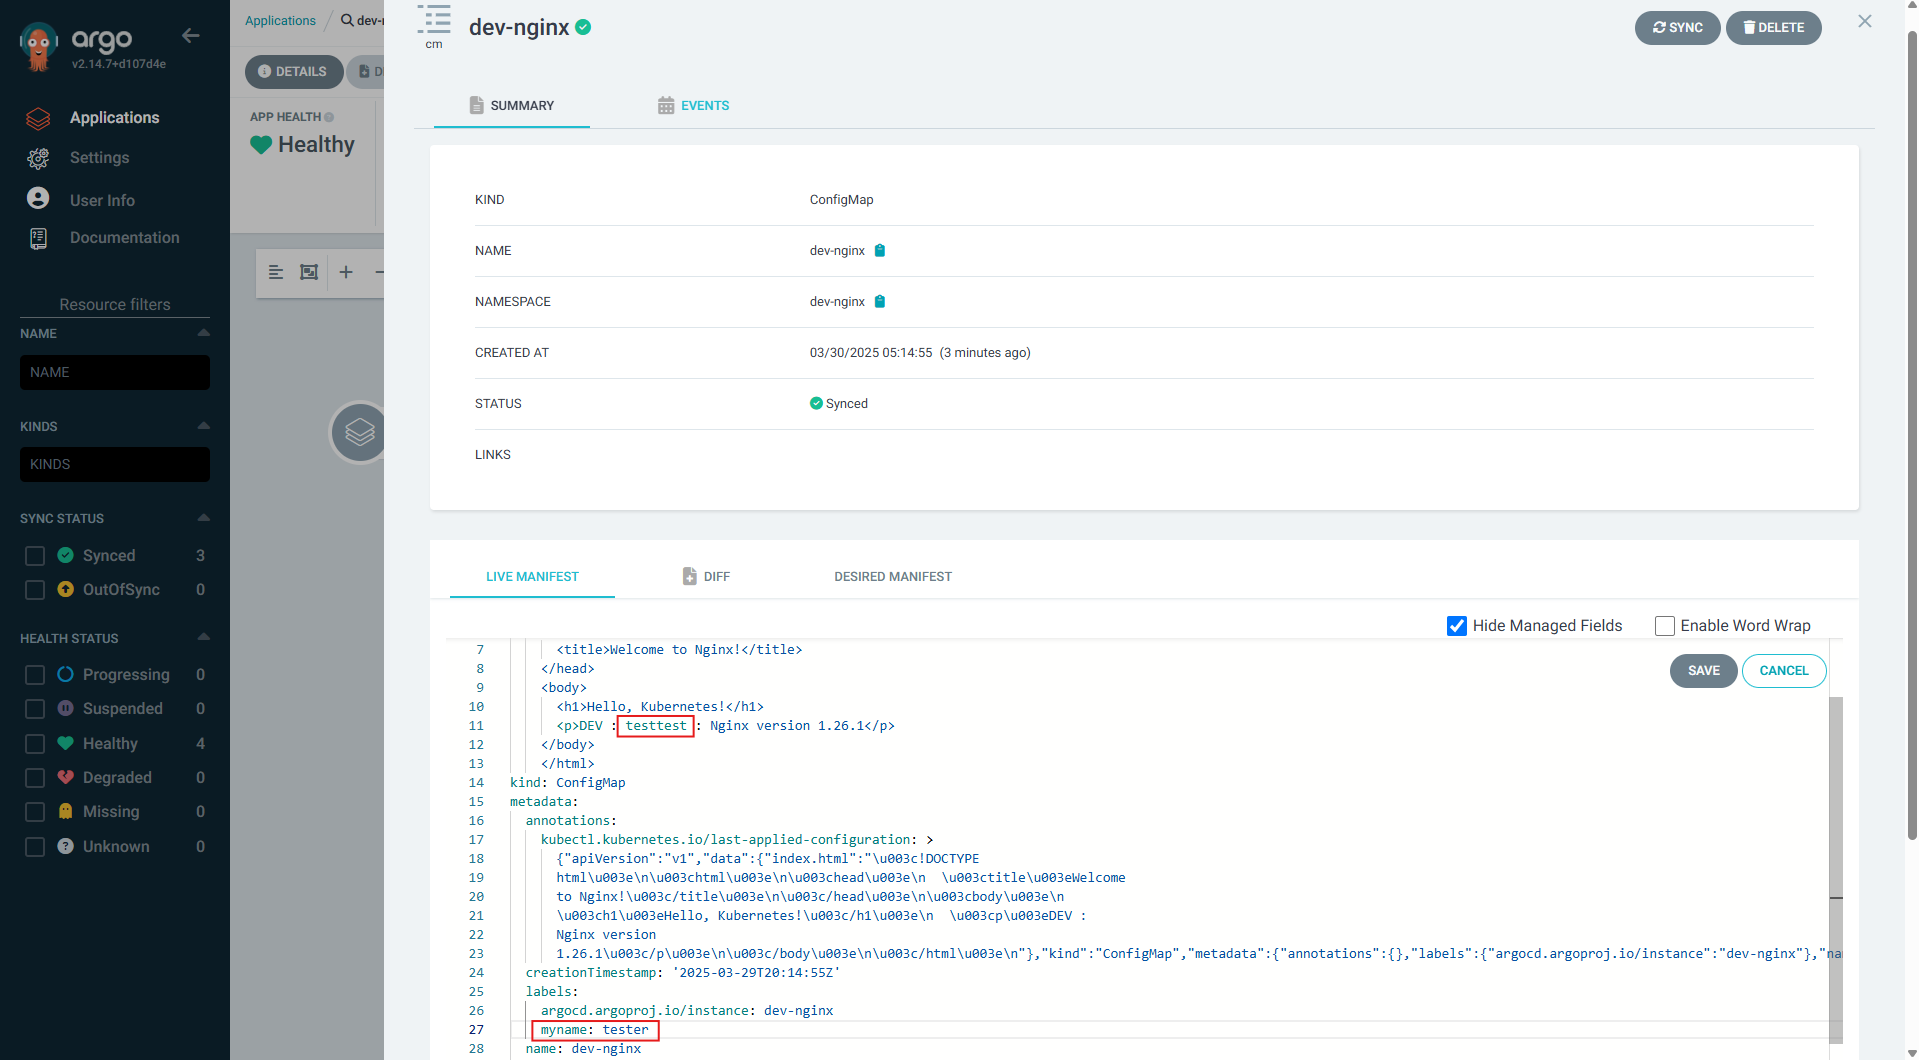This screenshot has width=1919, height=1060.
Task: Switch to the EVENTS tab
Action: (x=693, y=106)
